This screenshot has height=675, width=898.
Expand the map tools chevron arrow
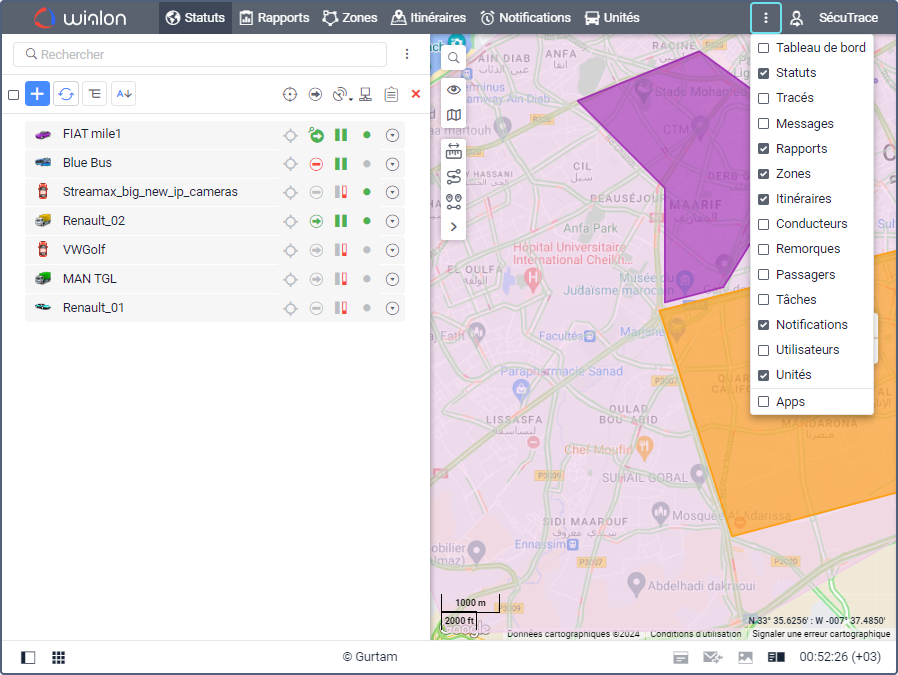coord(454,227)
